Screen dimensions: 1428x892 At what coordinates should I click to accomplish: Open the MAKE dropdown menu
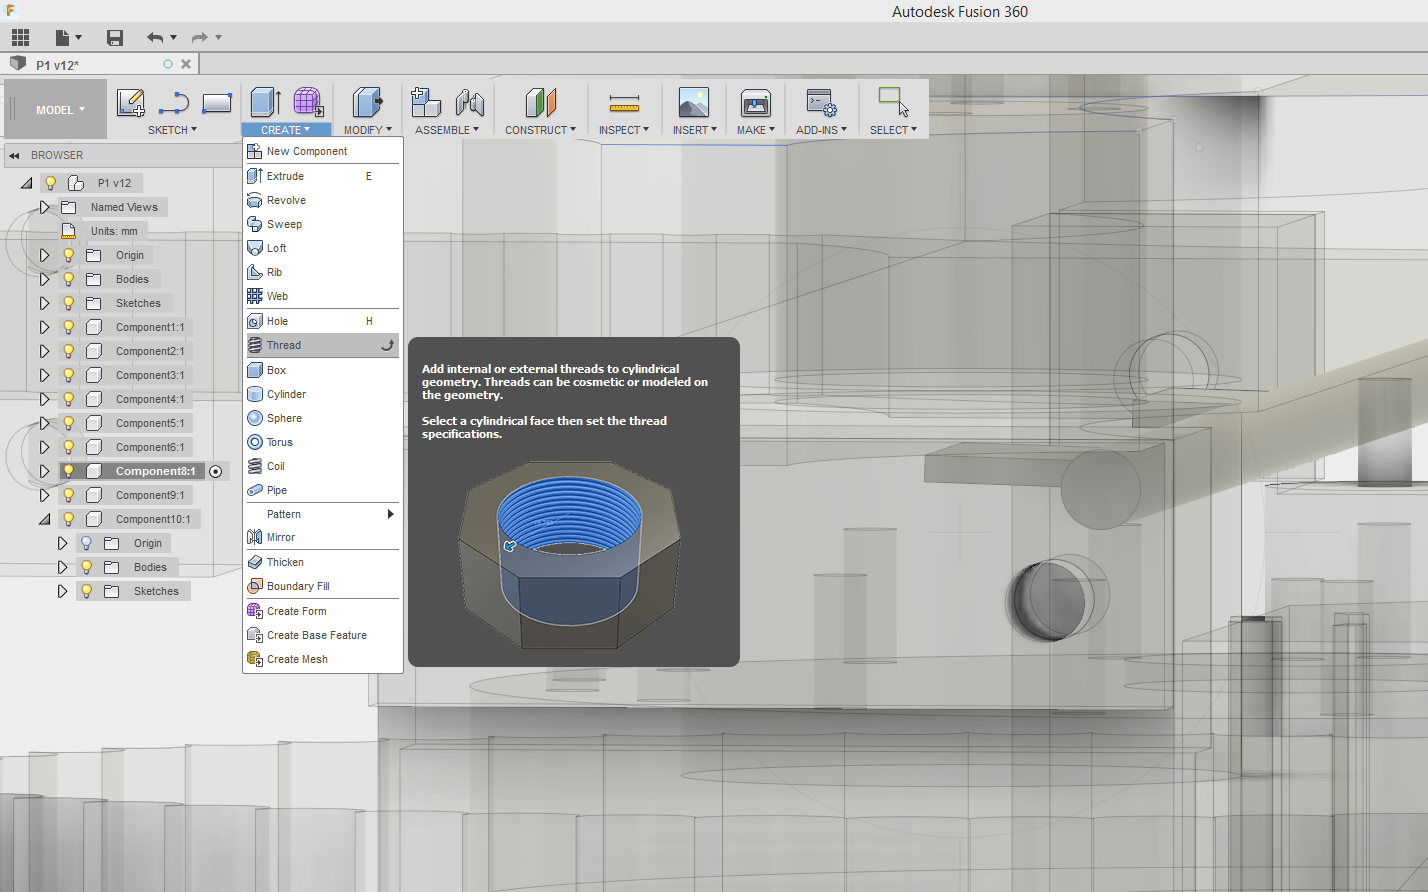756,130
